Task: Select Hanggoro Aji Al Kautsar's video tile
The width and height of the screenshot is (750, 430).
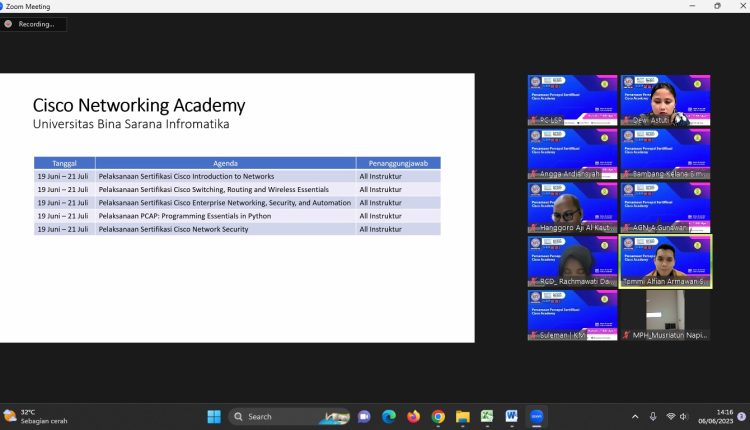Action: [573, 208]
